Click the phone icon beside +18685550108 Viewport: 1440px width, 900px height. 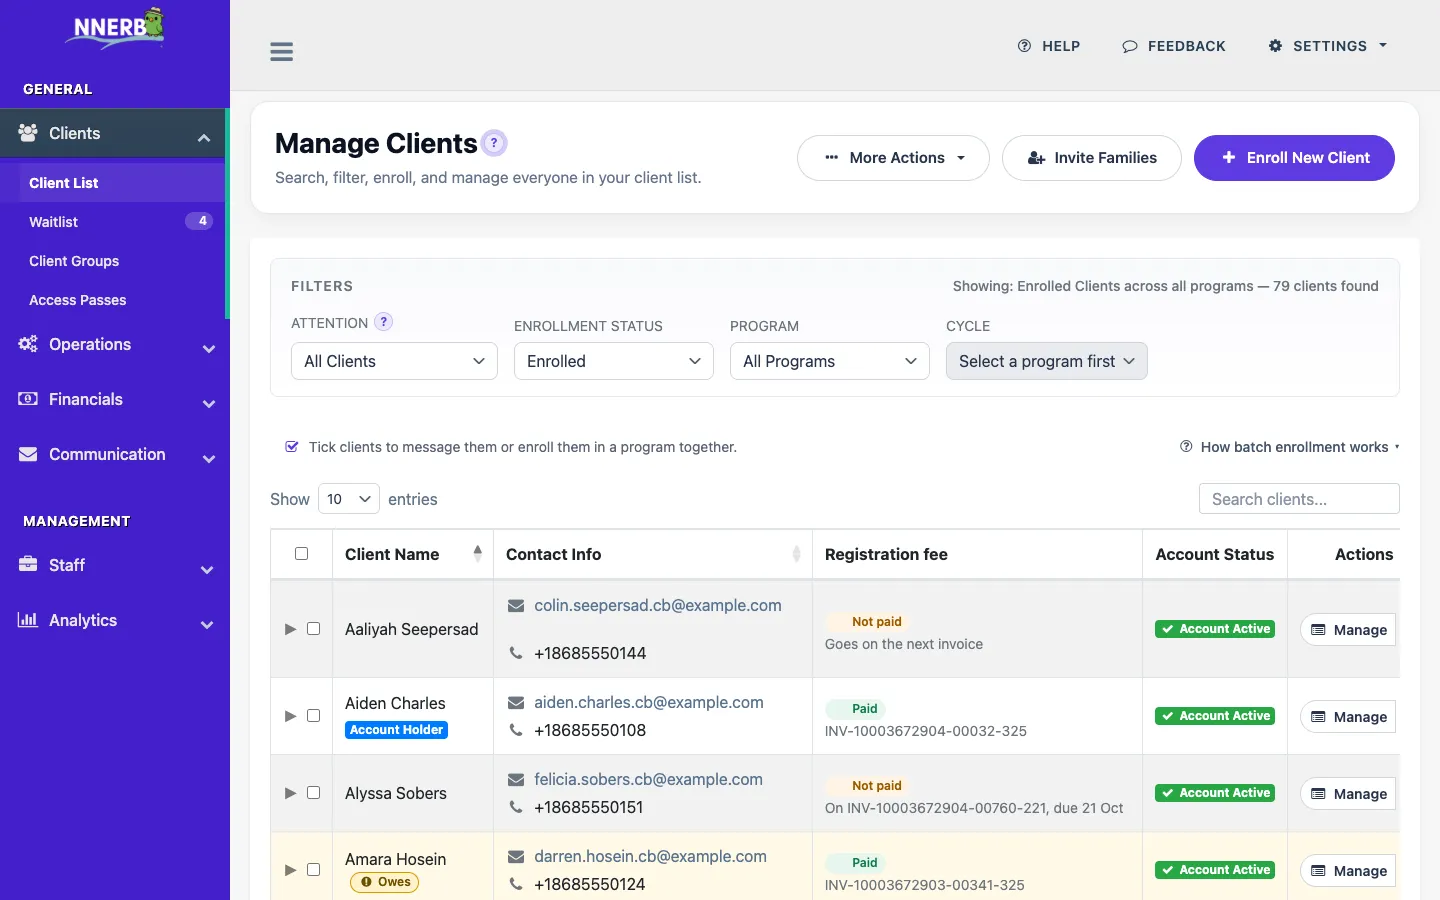(x=516, y=730)
